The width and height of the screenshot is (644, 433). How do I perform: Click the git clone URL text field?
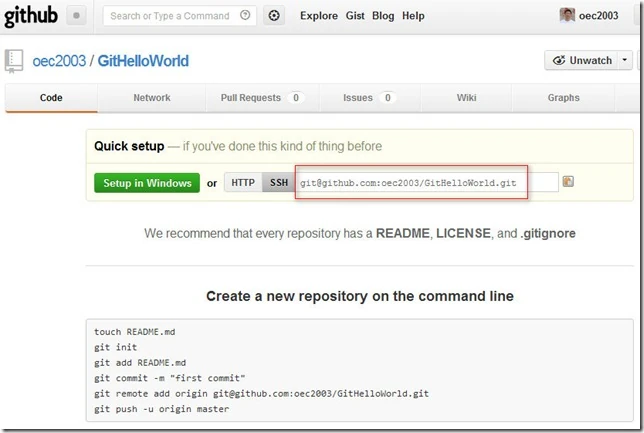pyautogui.click(x=427, y=182)
